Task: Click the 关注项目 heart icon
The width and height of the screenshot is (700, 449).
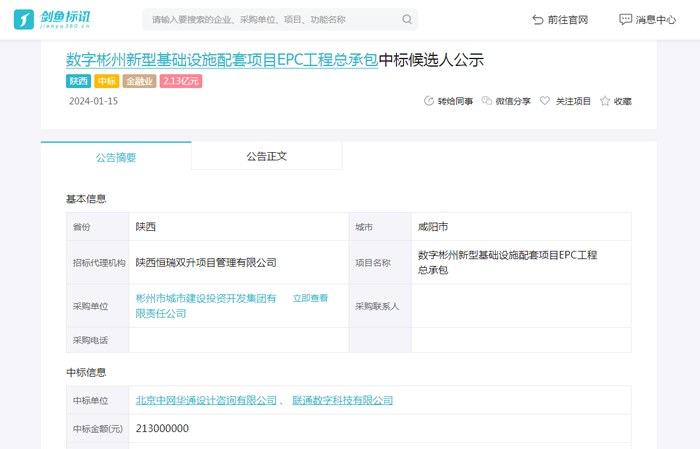Action: (545, 101)
